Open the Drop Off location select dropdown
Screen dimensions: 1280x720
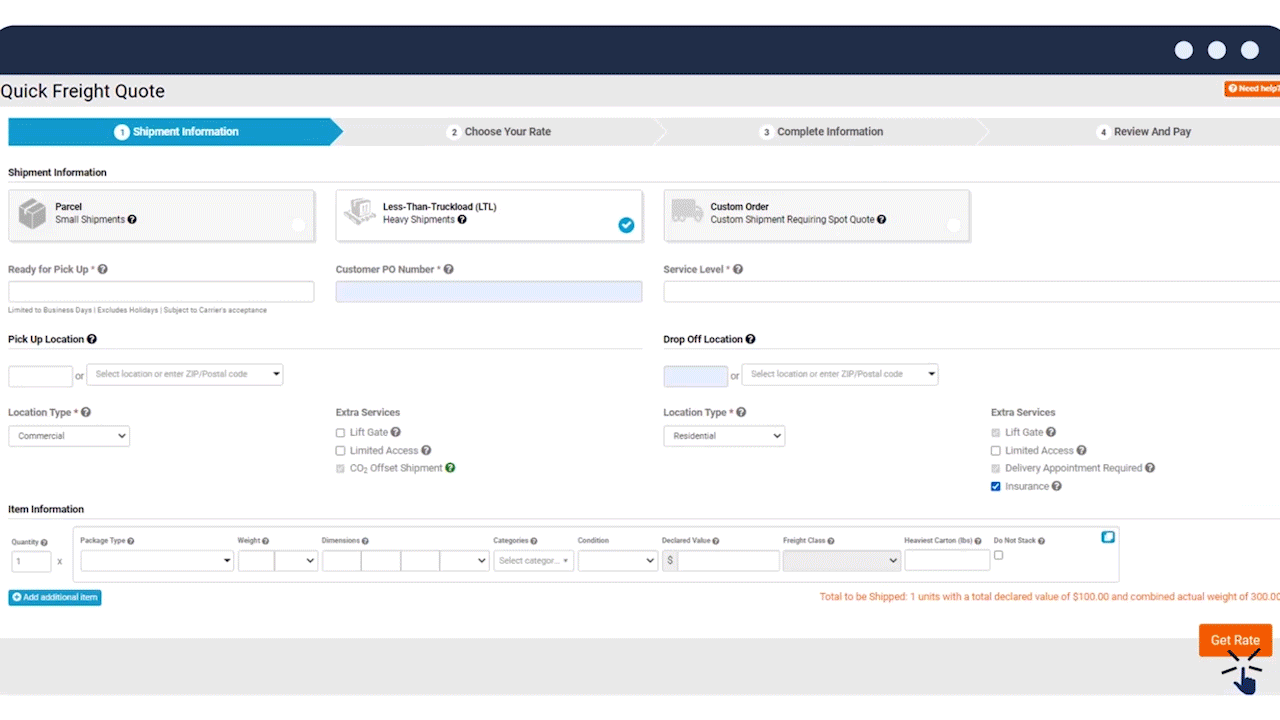(840, 374)
